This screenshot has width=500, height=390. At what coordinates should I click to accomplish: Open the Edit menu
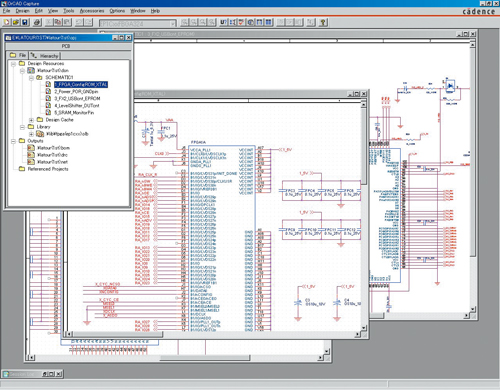click(x=39, y=11)
